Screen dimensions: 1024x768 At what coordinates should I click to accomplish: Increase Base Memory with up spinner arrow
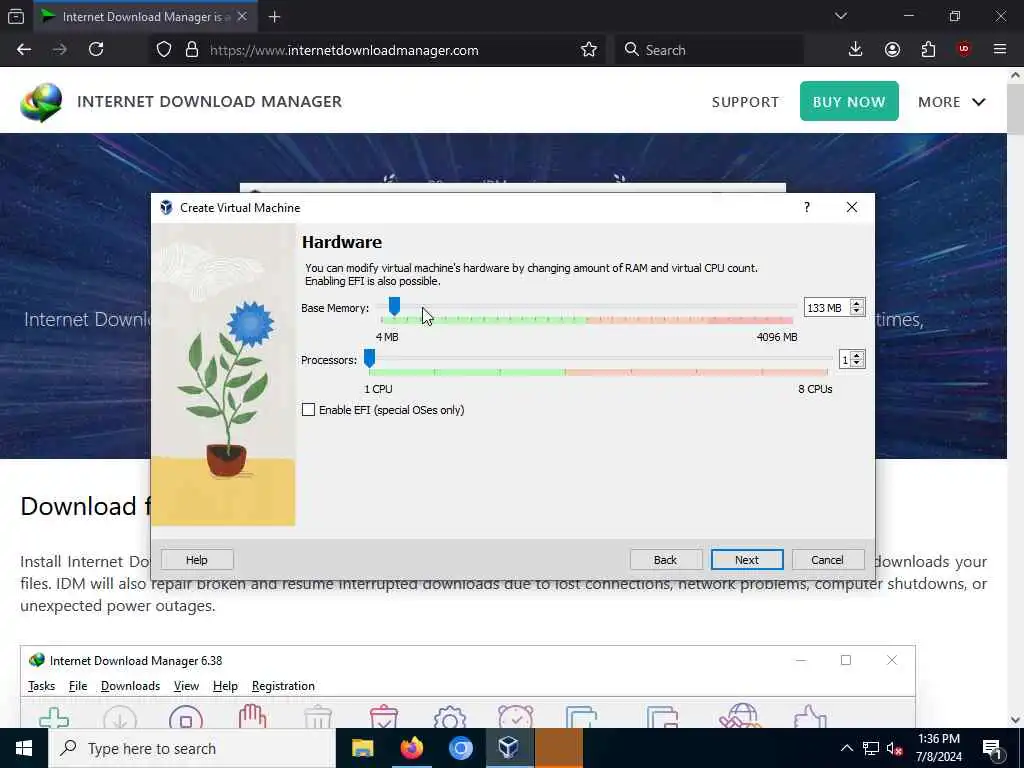(x=857, y=304)
